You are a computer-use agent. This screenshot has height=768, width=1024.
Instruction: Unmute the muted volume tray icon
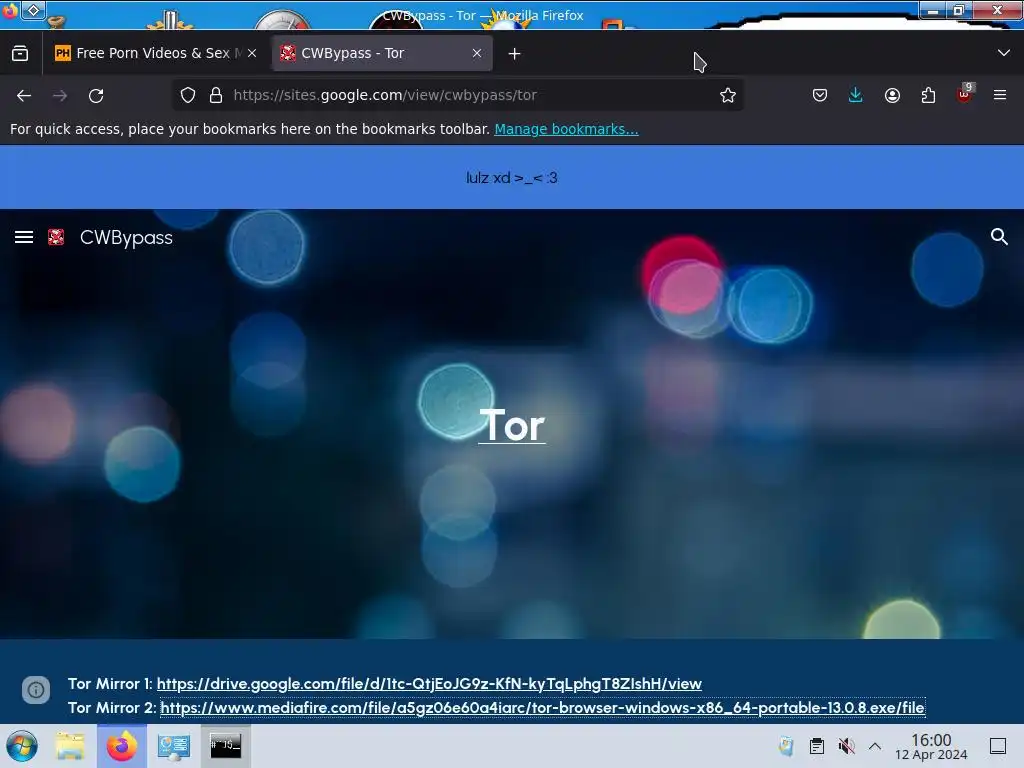point(846,746)
